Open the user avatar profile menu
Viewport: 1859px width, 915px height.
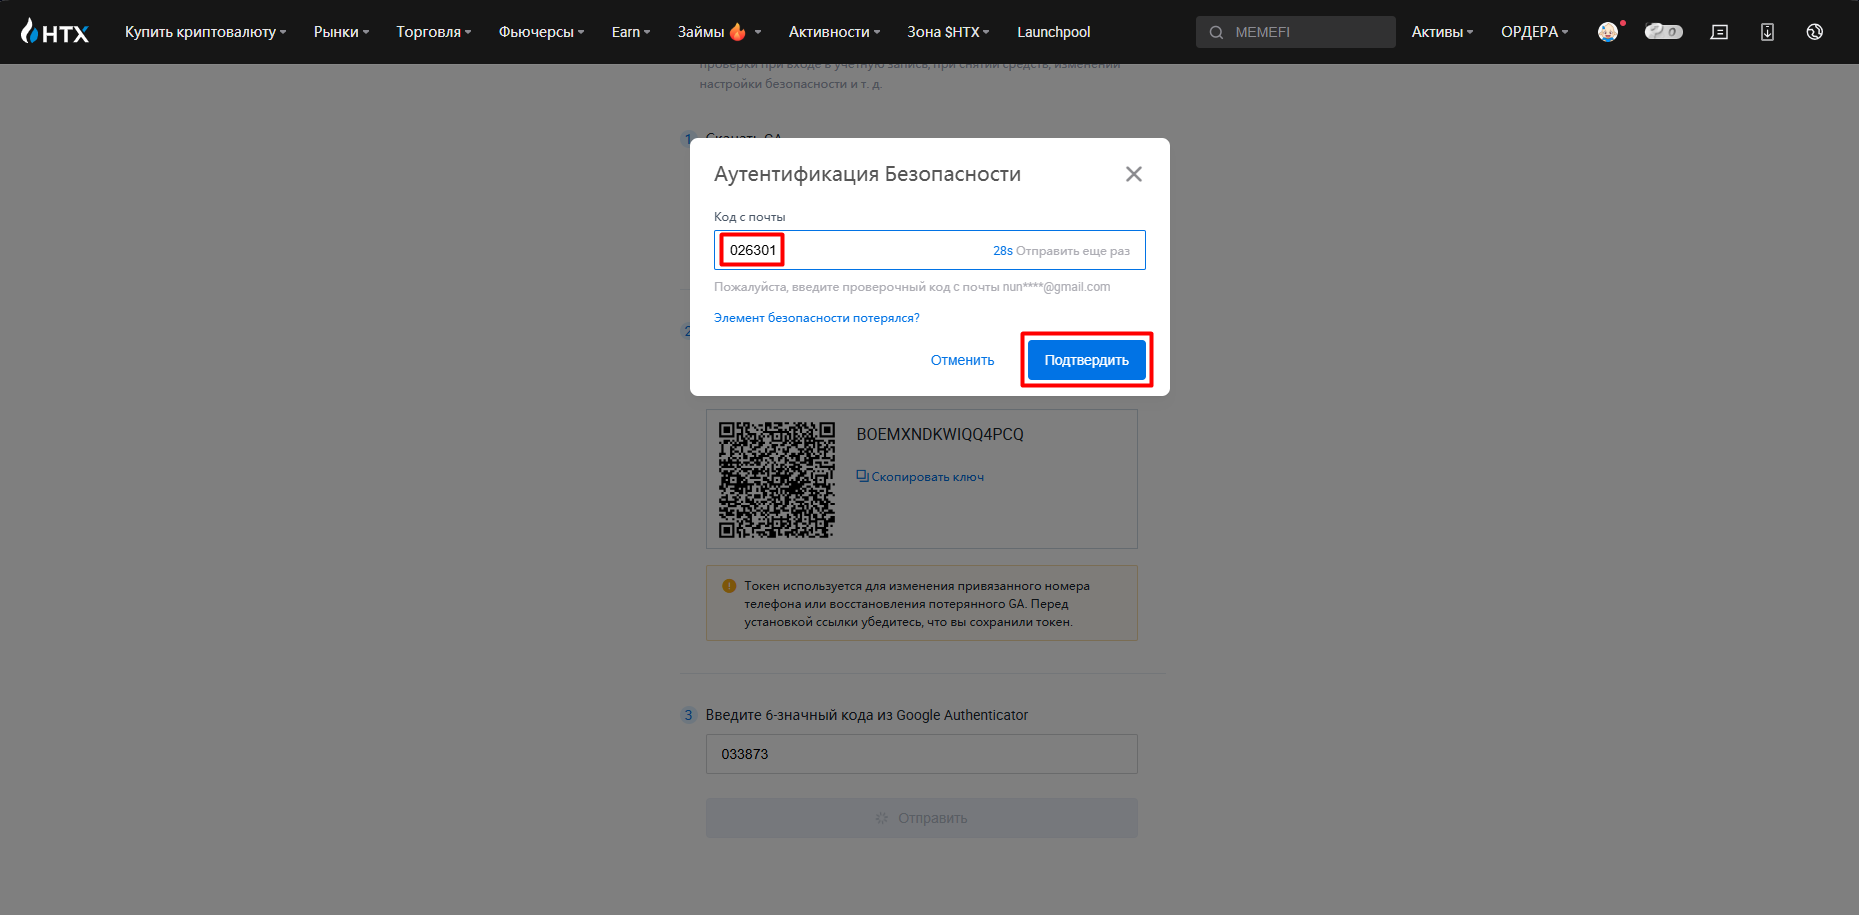click(1608, 32)
